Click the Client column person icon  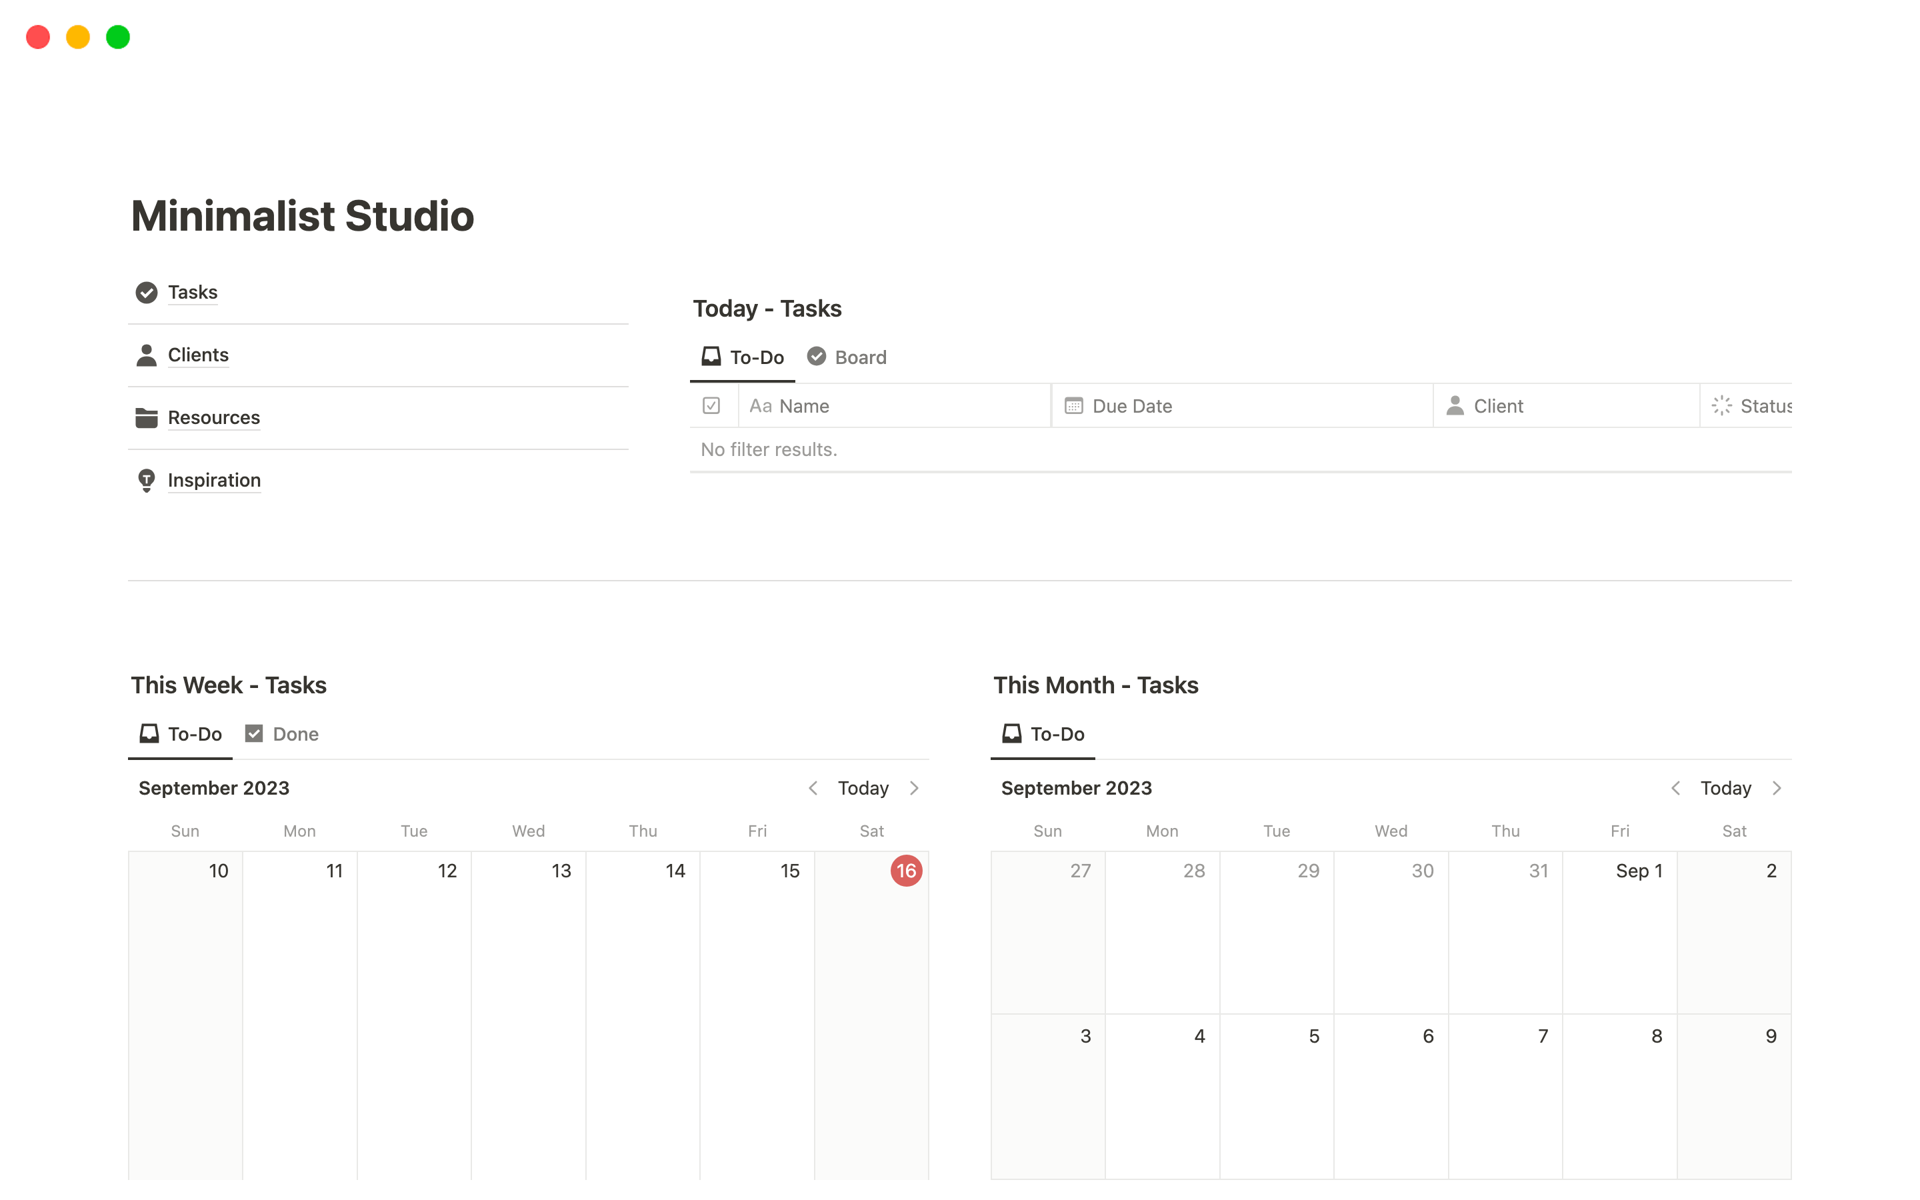[1455, 406]
